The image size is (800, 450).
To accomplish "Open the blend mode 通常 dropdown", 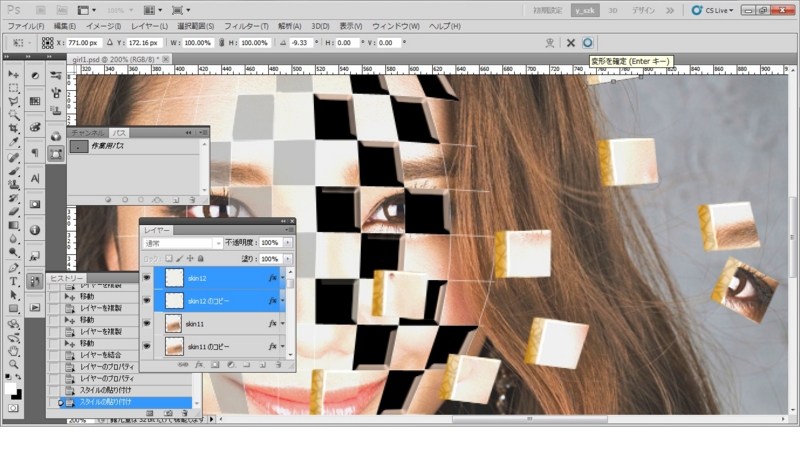I will point(182,243).
